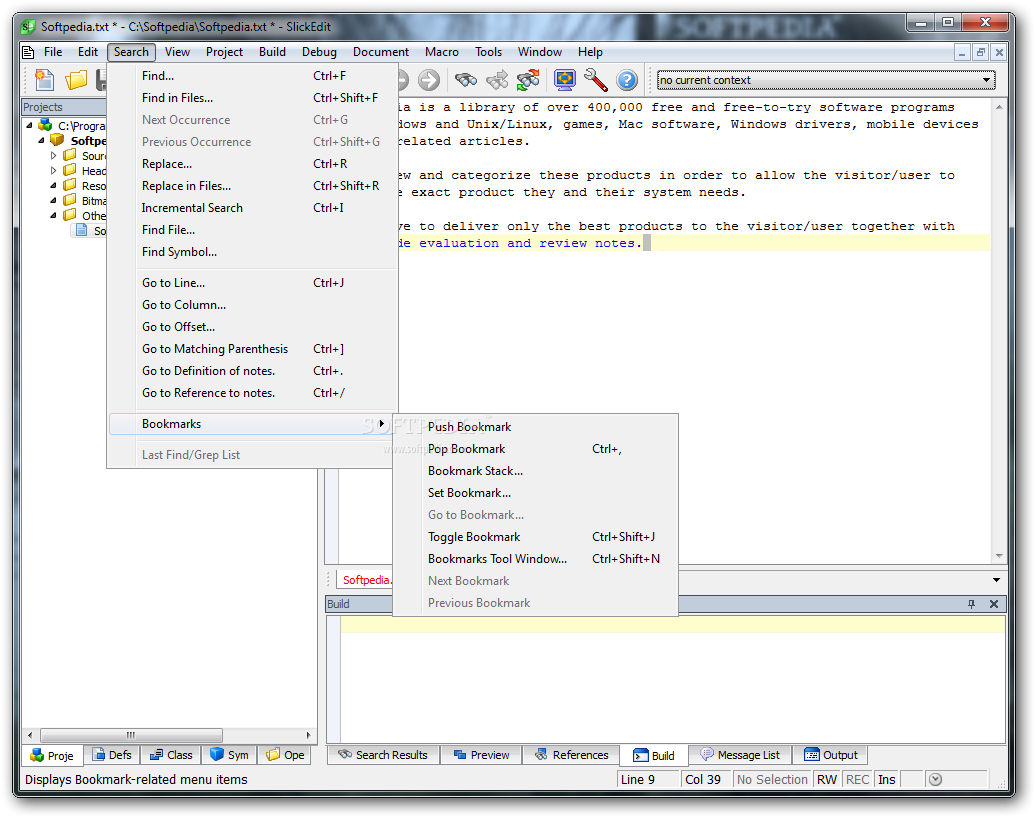The height and width of the screenshot is (818, 1036).
Task: Select the Build bottom tab
Action: coord(654,755)
